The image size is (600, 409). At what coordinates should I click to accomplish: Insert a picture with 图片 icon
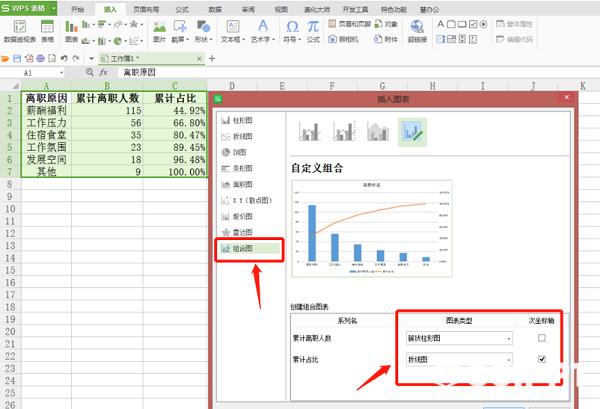(x=159, y=31)
